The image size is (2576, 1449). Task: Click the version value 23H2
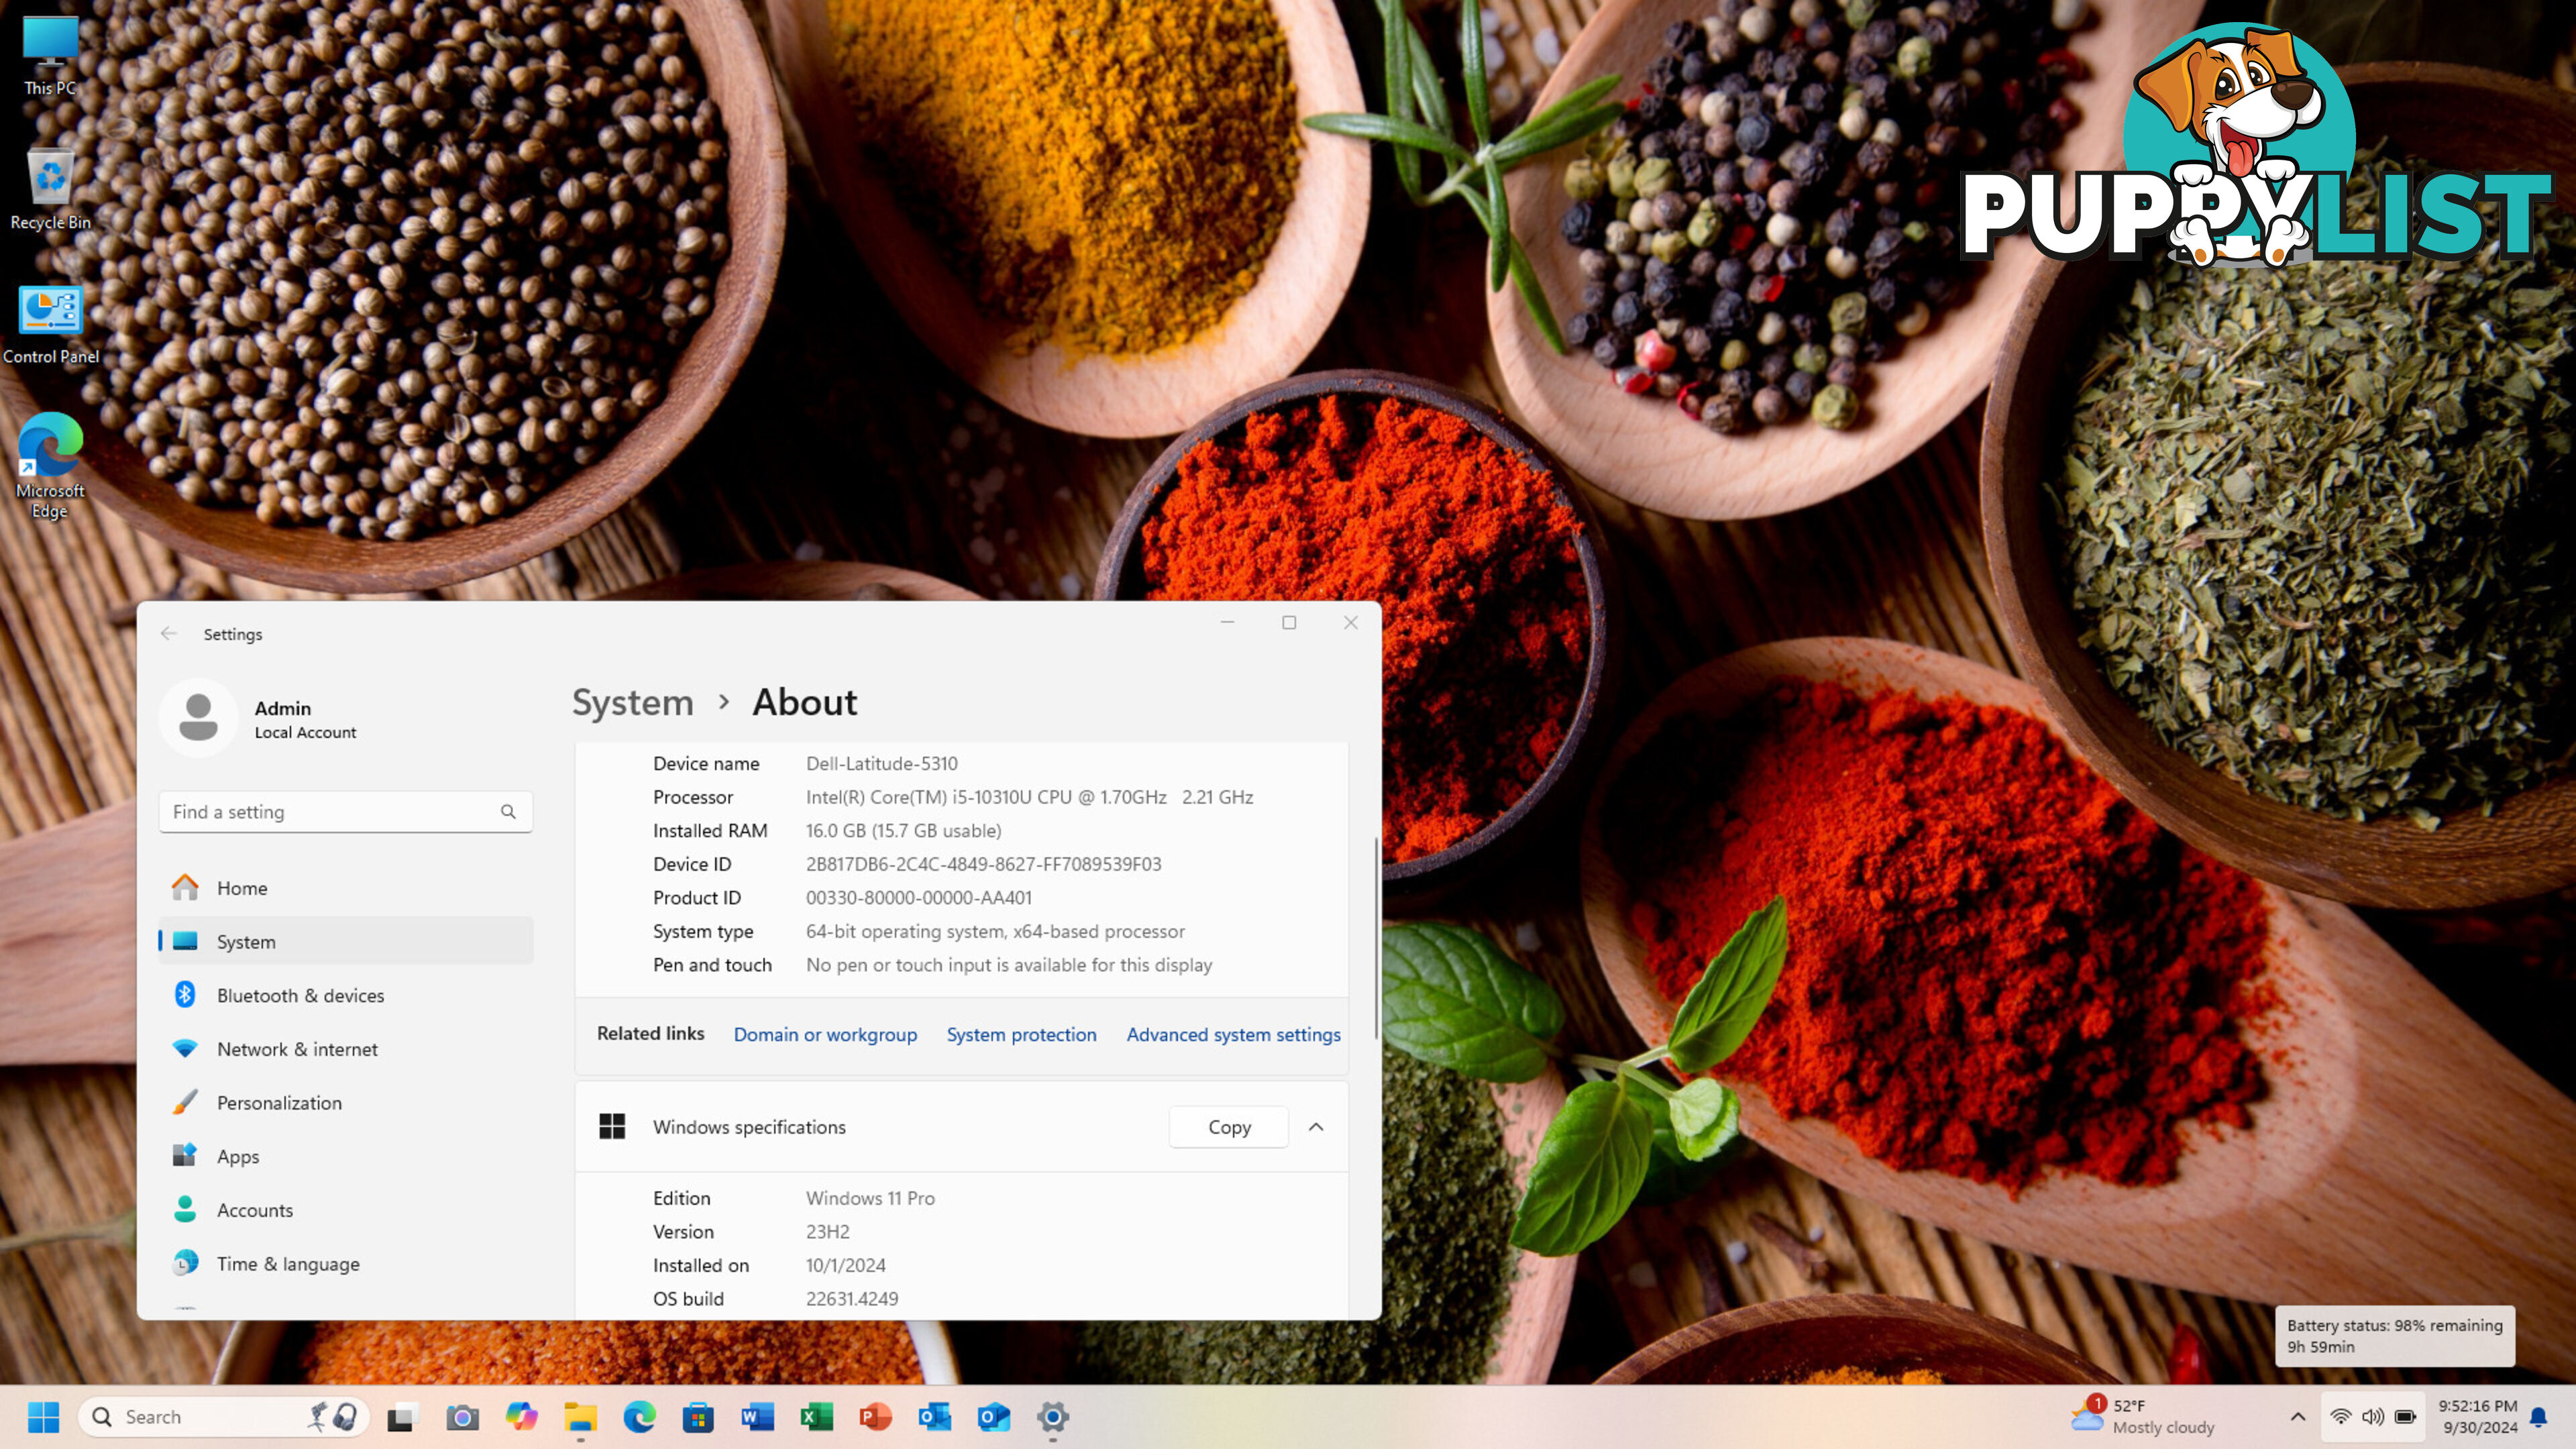(827, 1232)
